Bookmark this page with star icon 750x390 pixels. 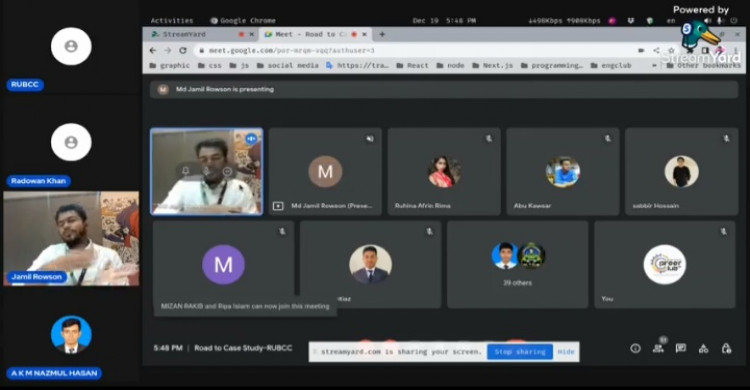coord(671,50)
